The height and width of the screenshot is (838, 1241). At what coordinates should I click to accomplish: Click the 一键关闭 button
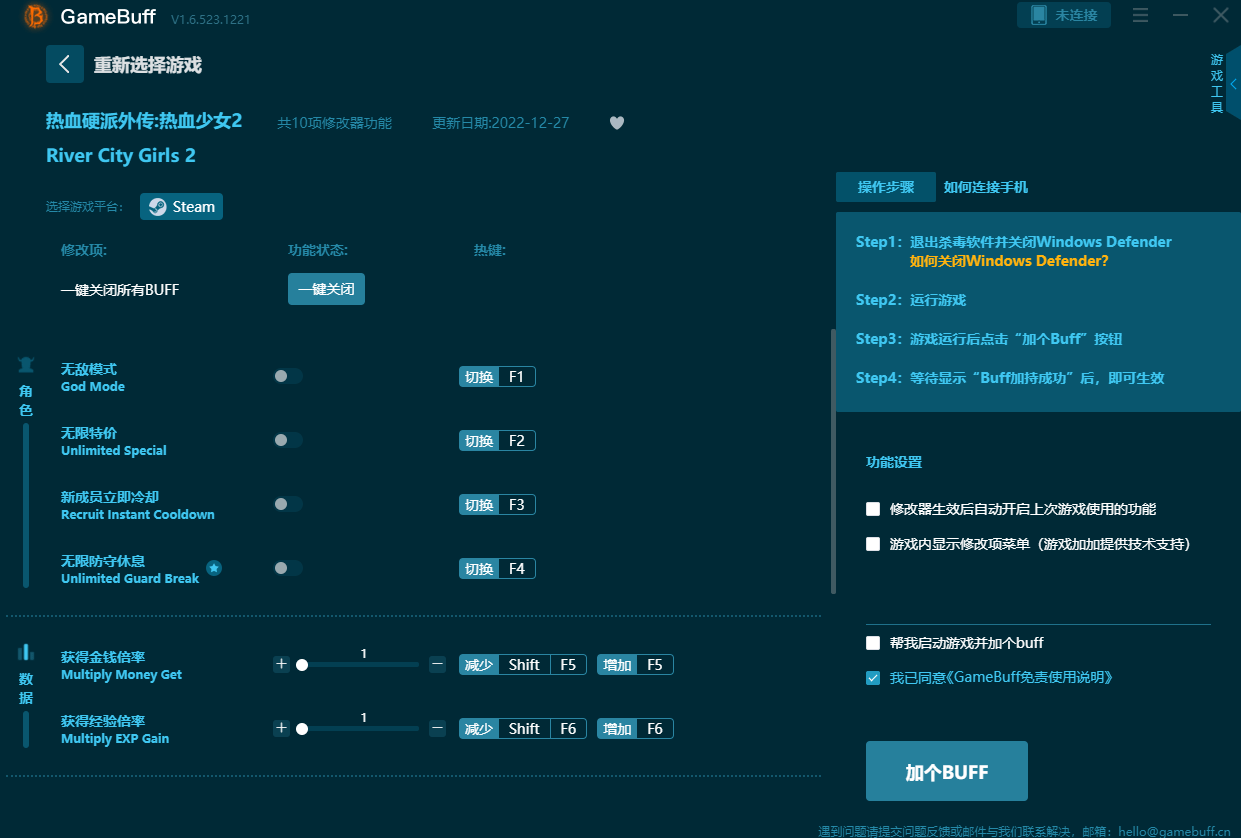[x=326, y=289]
